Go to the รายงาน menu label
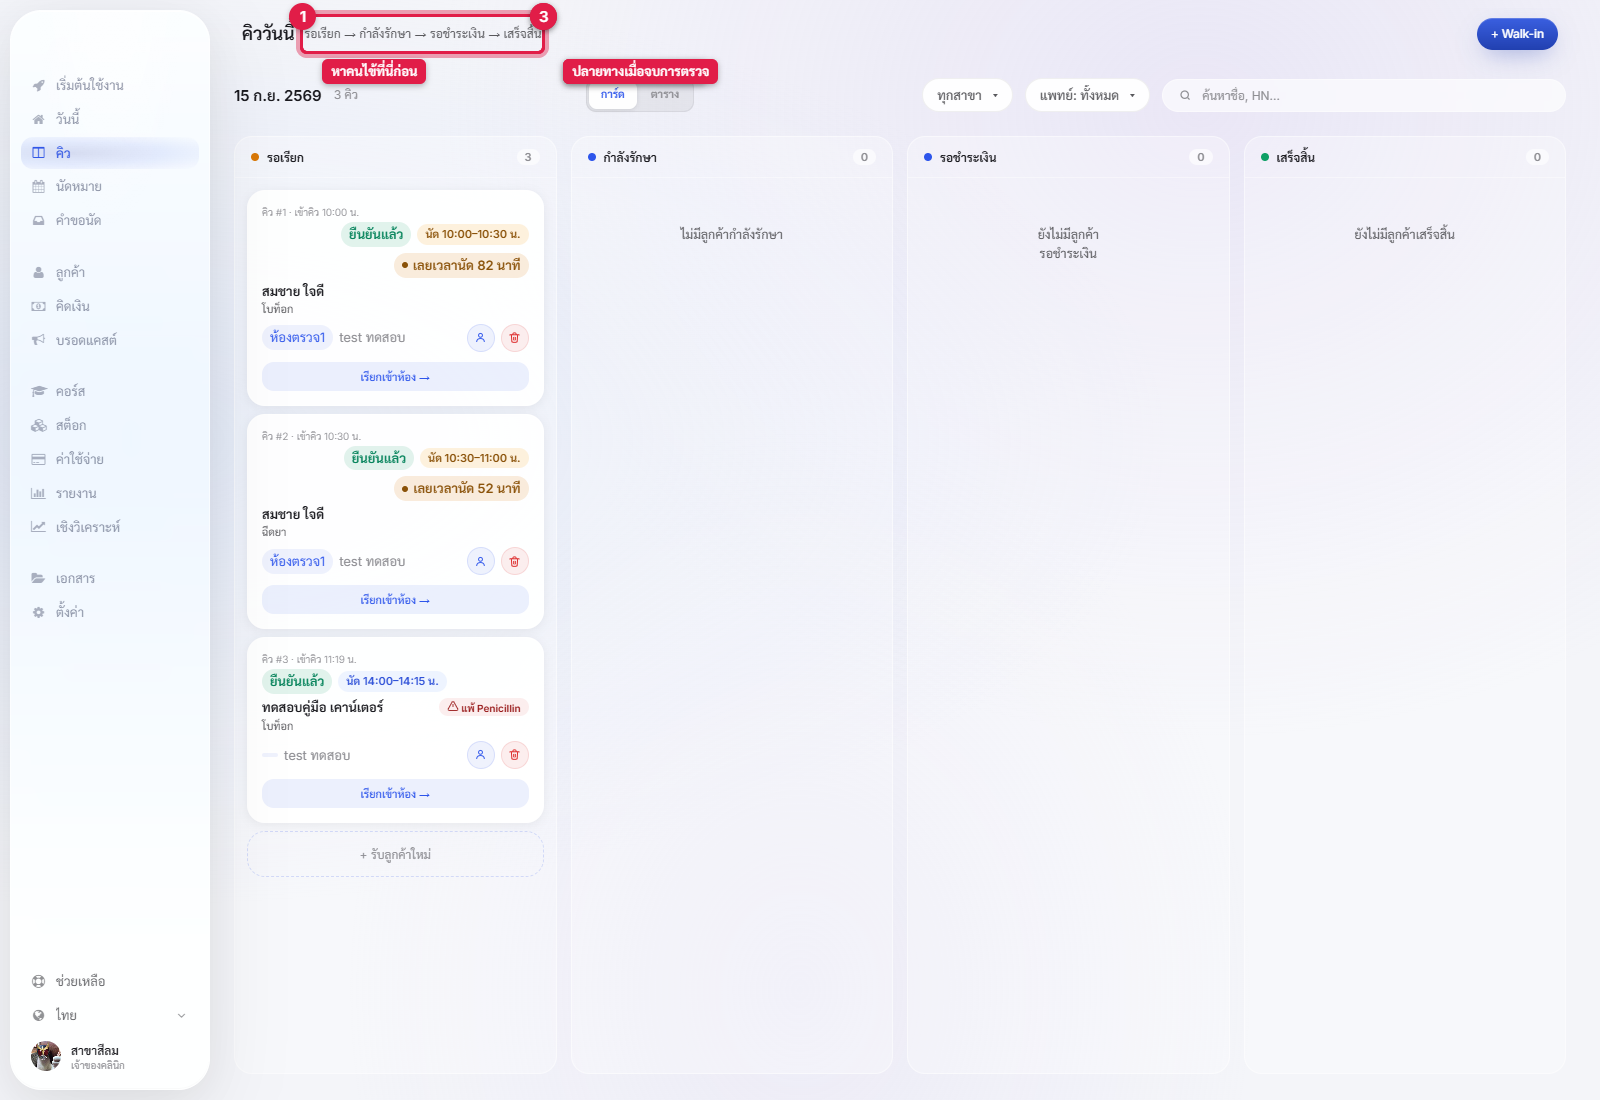1600x1100 pixels. [x=76, y=493]
